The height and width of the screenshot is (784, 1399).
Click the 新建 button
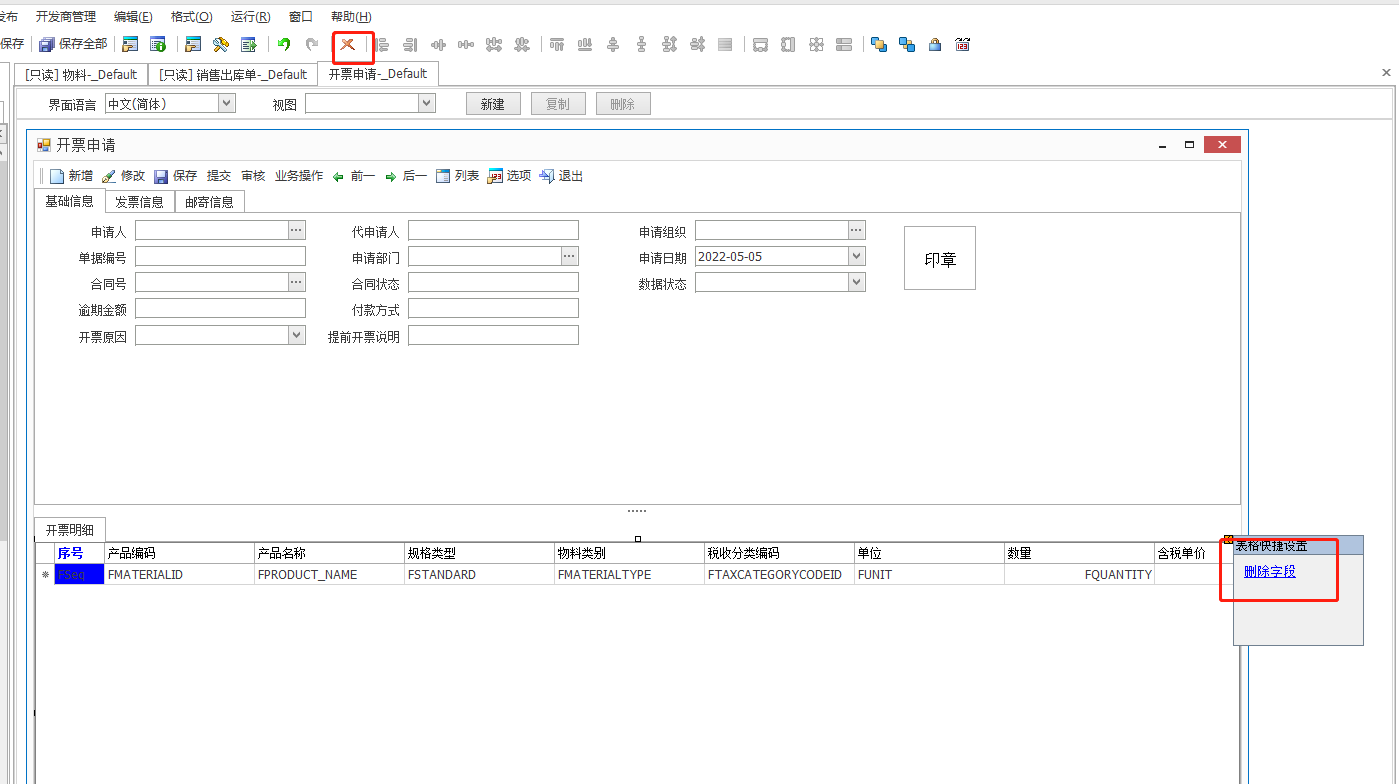[x=493, y=104]
